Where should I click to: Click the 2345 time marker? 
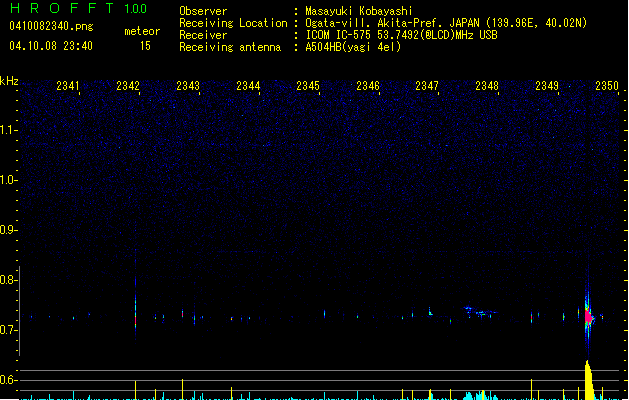click(x=308, y=86)
